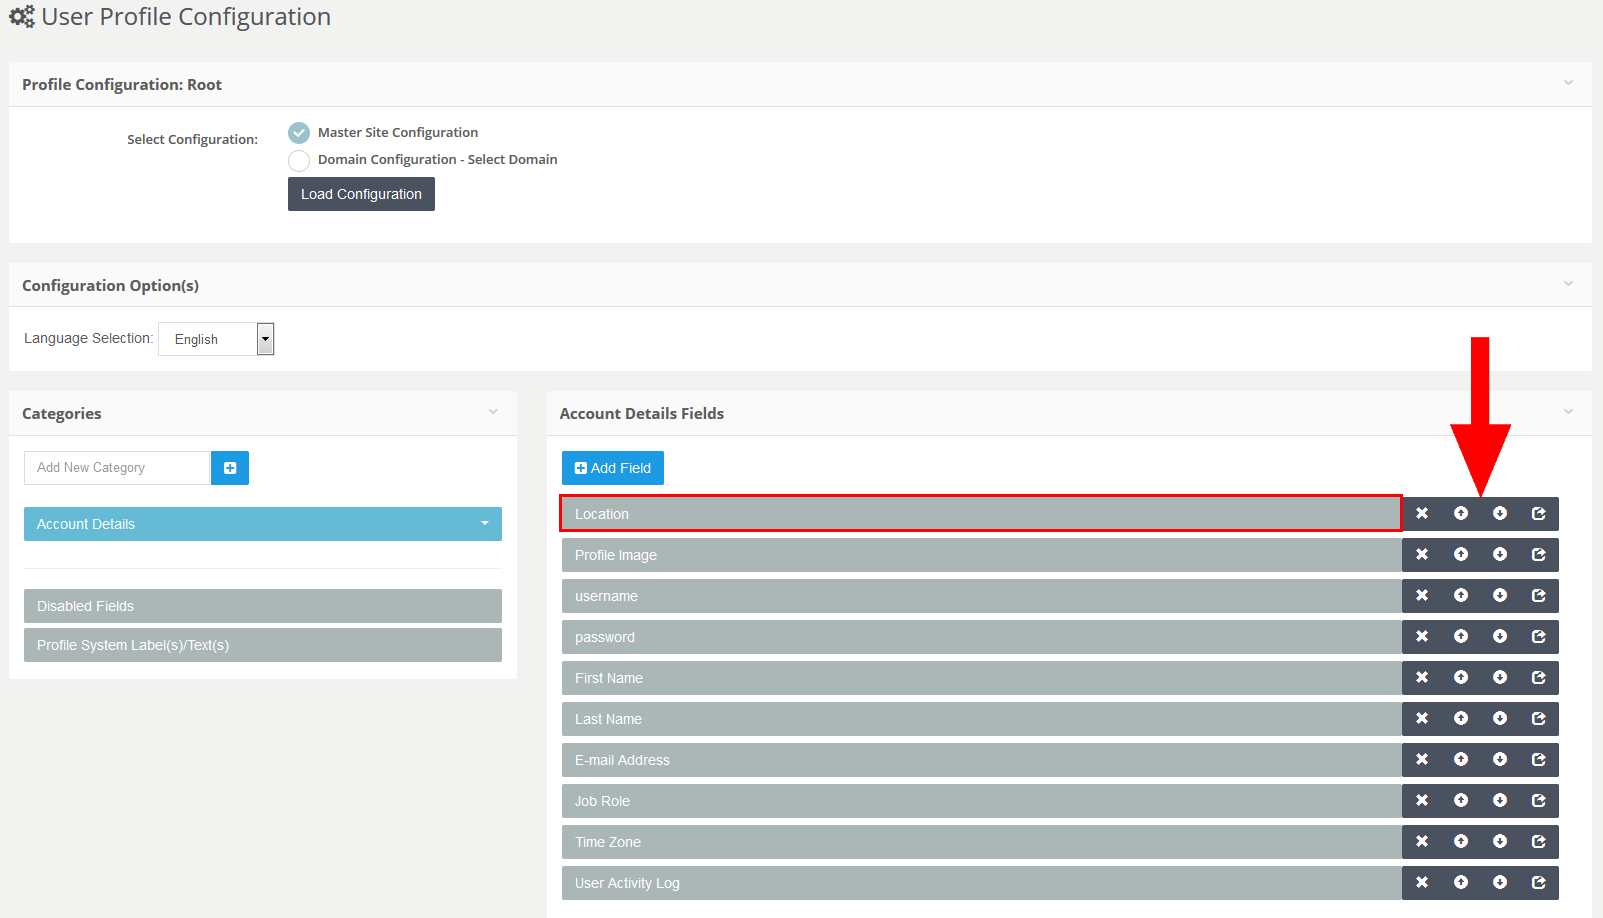
Task: Select the Job Role field's up arrow
Action: (x=1461, y=800)
